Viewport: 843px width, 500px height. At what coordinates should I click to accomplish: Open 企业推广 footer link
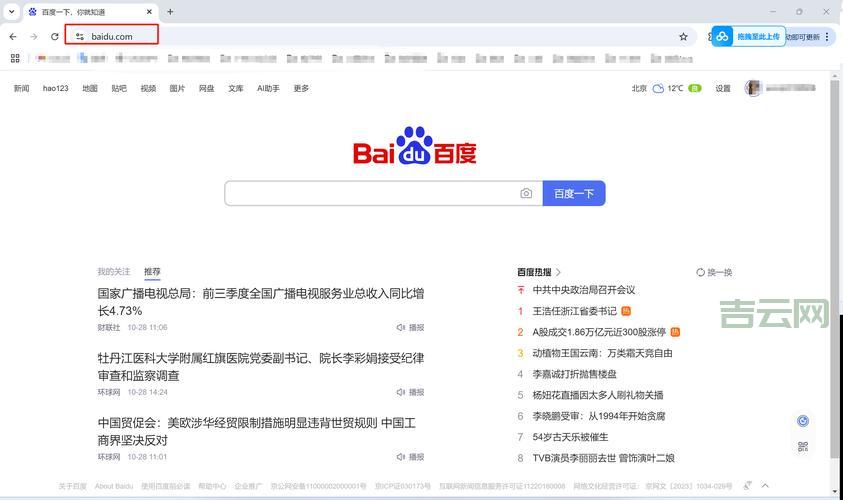coord(248,486)
